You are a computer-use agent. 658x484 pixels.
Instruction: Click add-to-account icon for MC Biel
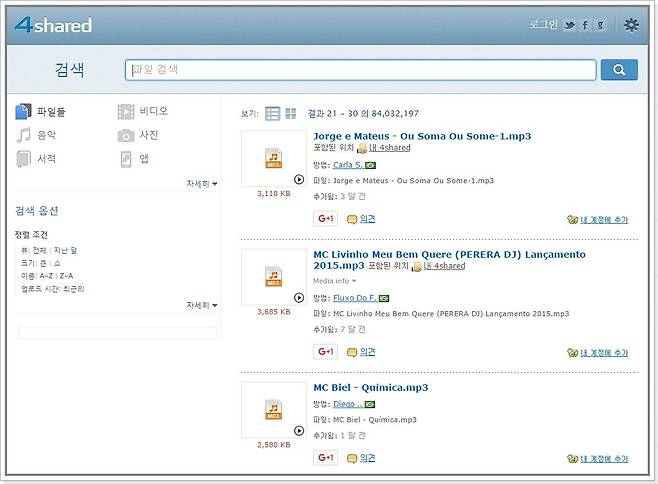click(572, 459)
